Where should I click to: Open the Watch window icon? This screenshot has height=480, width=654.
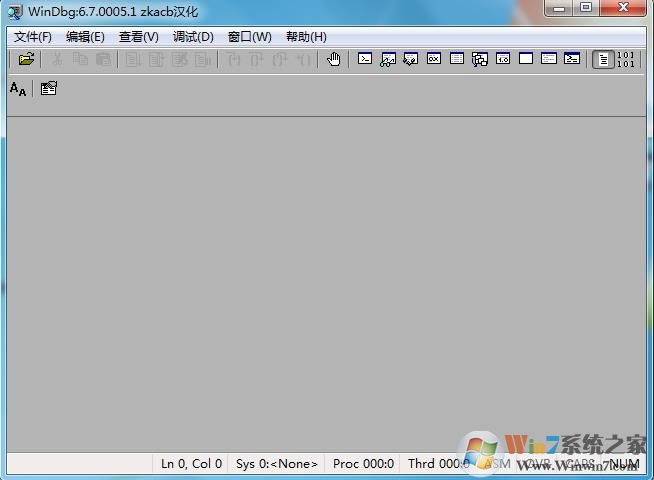click(x=388, y=59)
